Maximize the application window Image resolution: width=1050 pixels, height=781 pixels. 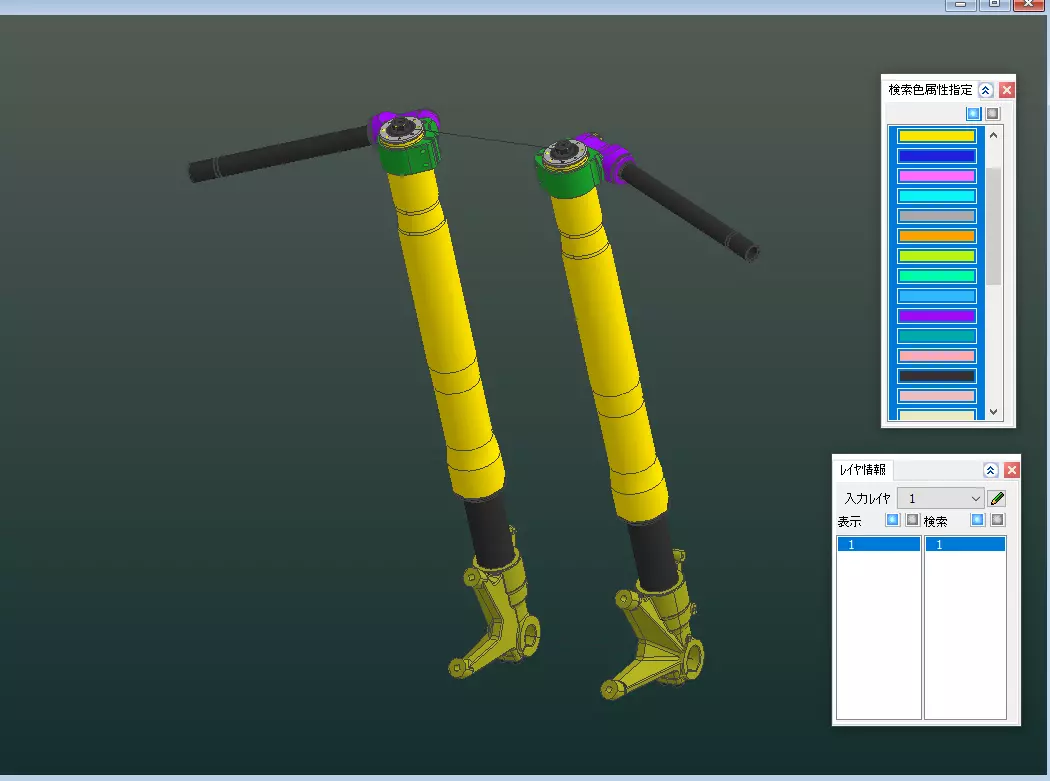point(994,5)
